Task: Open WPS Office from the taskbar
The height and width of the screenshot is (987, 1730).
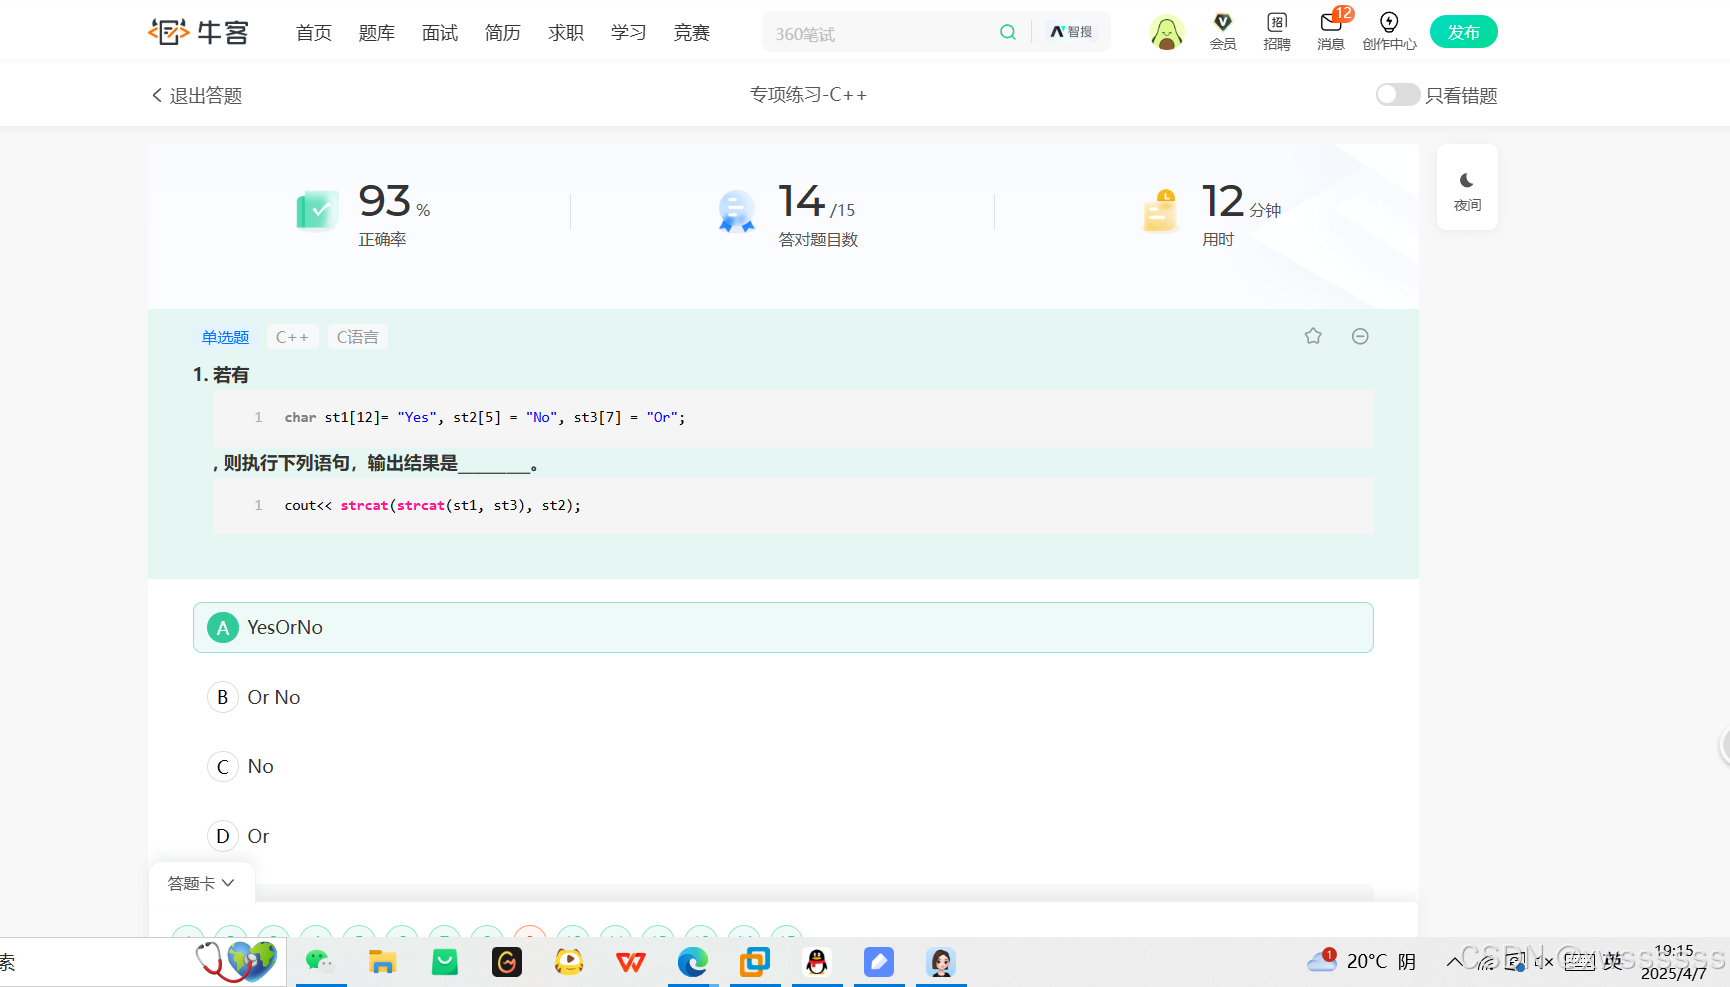Action: 631,962
